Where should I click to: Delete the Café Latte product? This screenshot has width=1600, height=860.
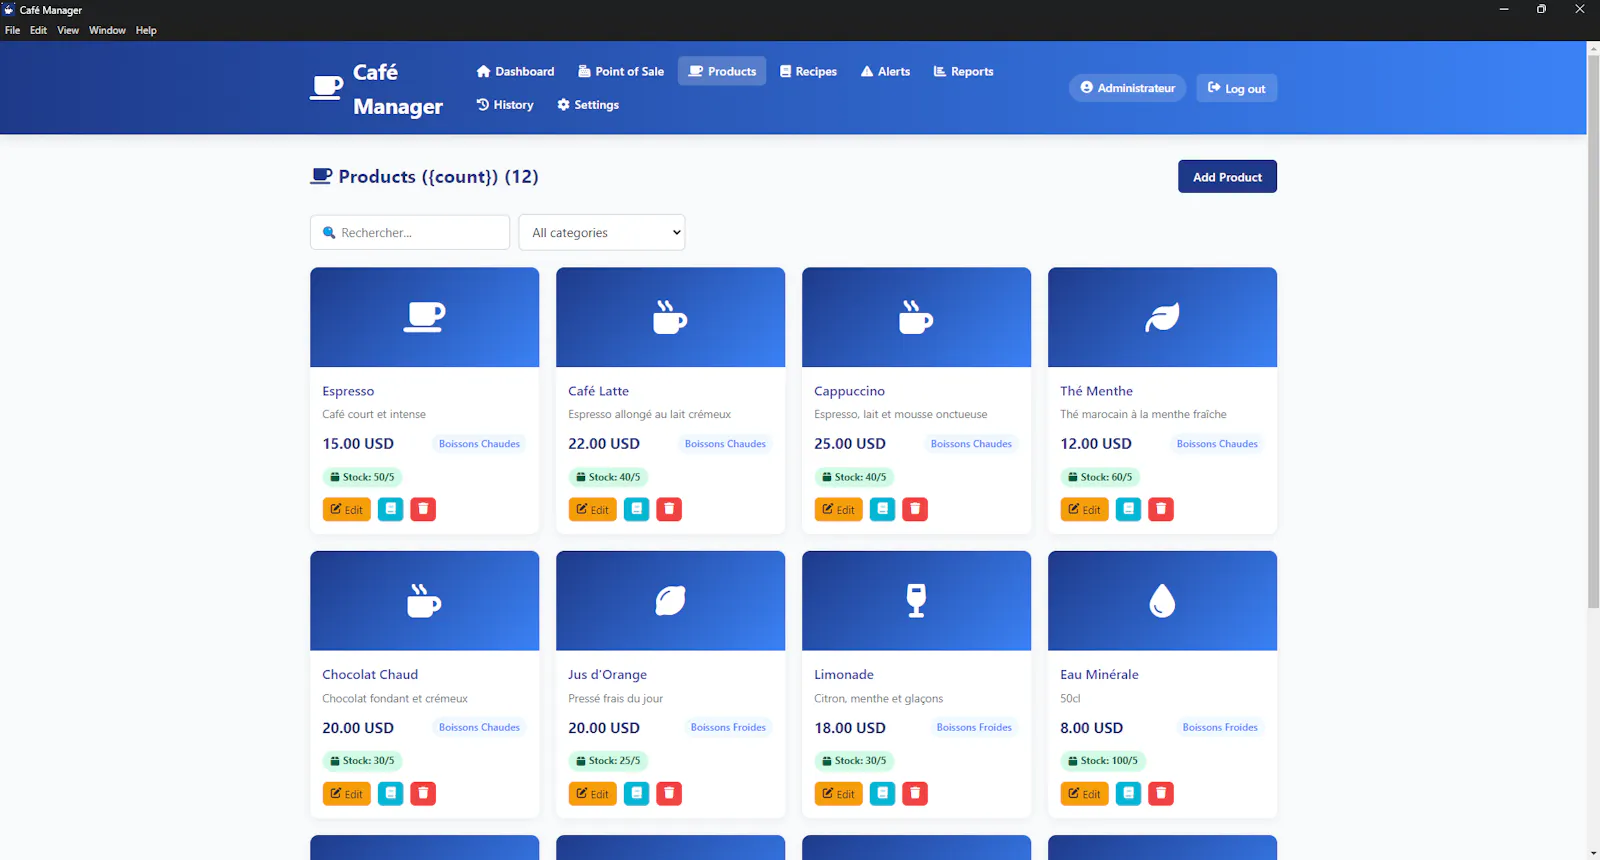click(669, 509)
